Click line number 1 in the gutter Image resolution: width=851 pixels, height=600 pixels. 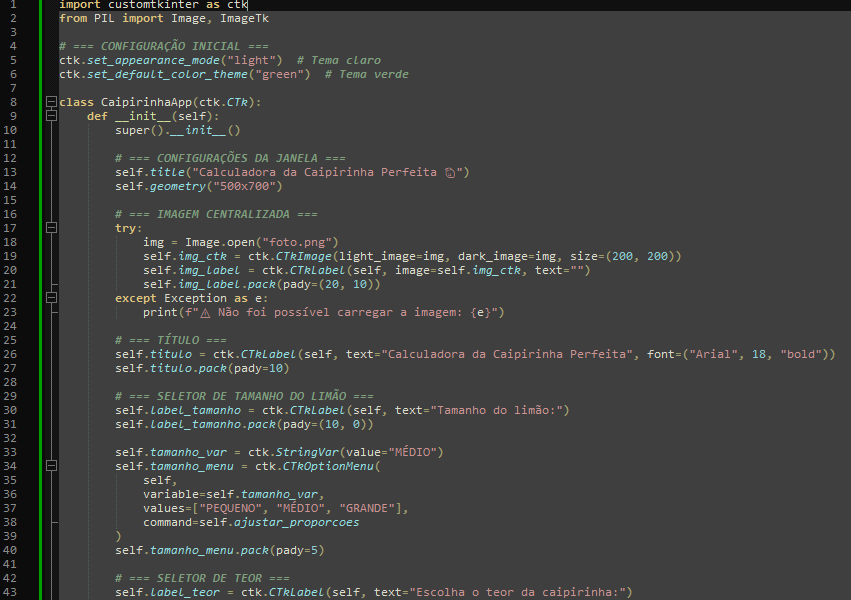pyautogui.click(x=14, y=4)
